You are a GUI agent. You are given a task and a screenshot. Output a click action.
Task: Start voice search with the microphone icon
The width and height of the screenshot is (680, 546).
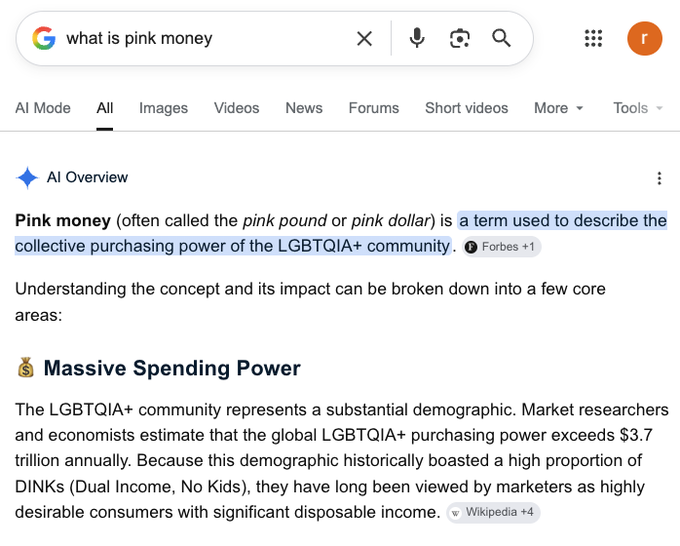417,38
